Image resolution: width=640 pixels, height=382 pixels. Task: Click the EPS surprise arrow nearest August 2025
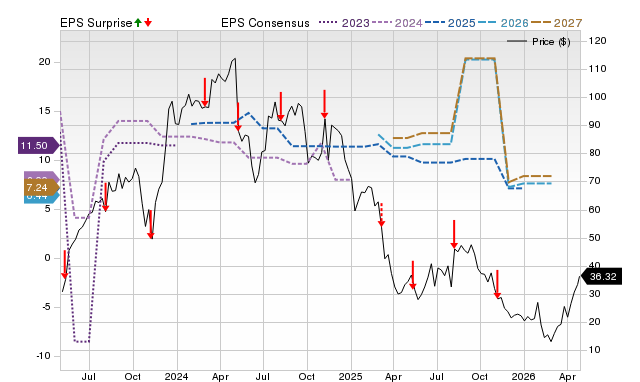click(454, 234)
